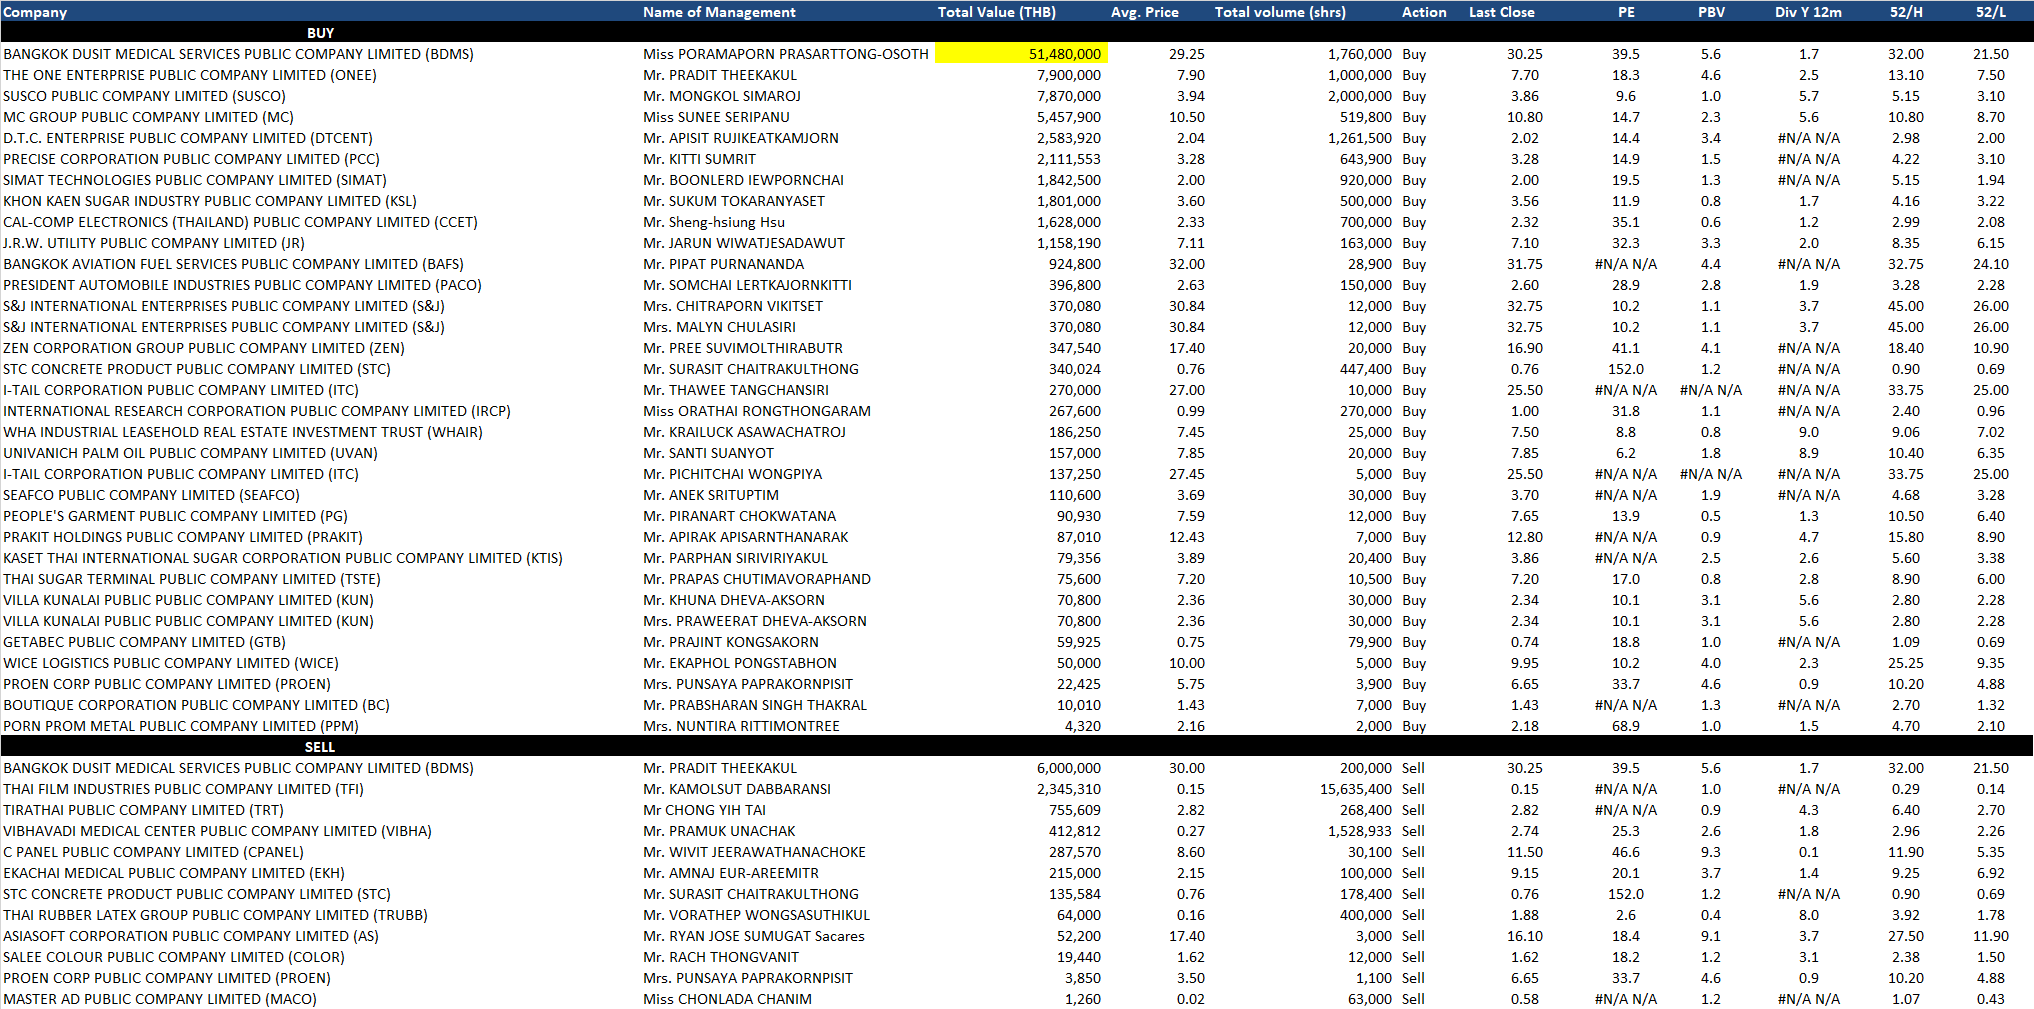2034x1009 pixels.
Task: Click the Company column header
Action: click(35, 12)
